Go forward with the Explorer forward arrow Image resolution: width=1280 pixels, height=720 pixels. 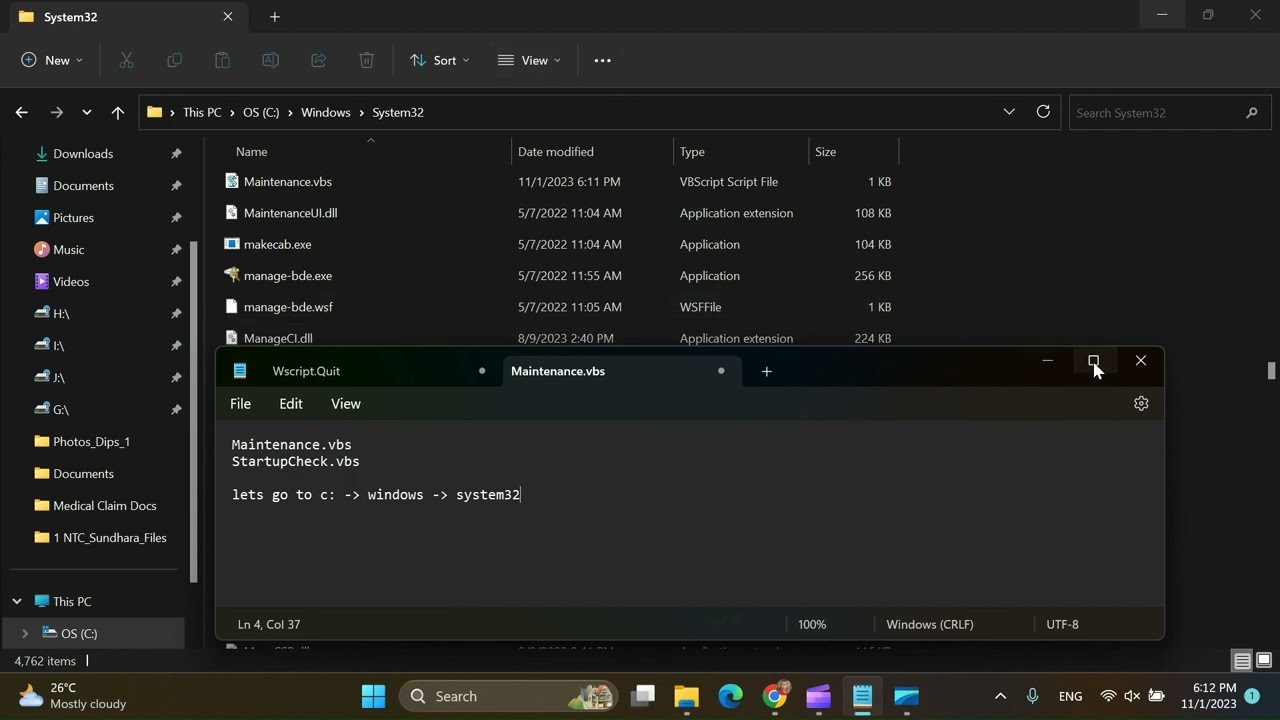click(x=56, y=112)
